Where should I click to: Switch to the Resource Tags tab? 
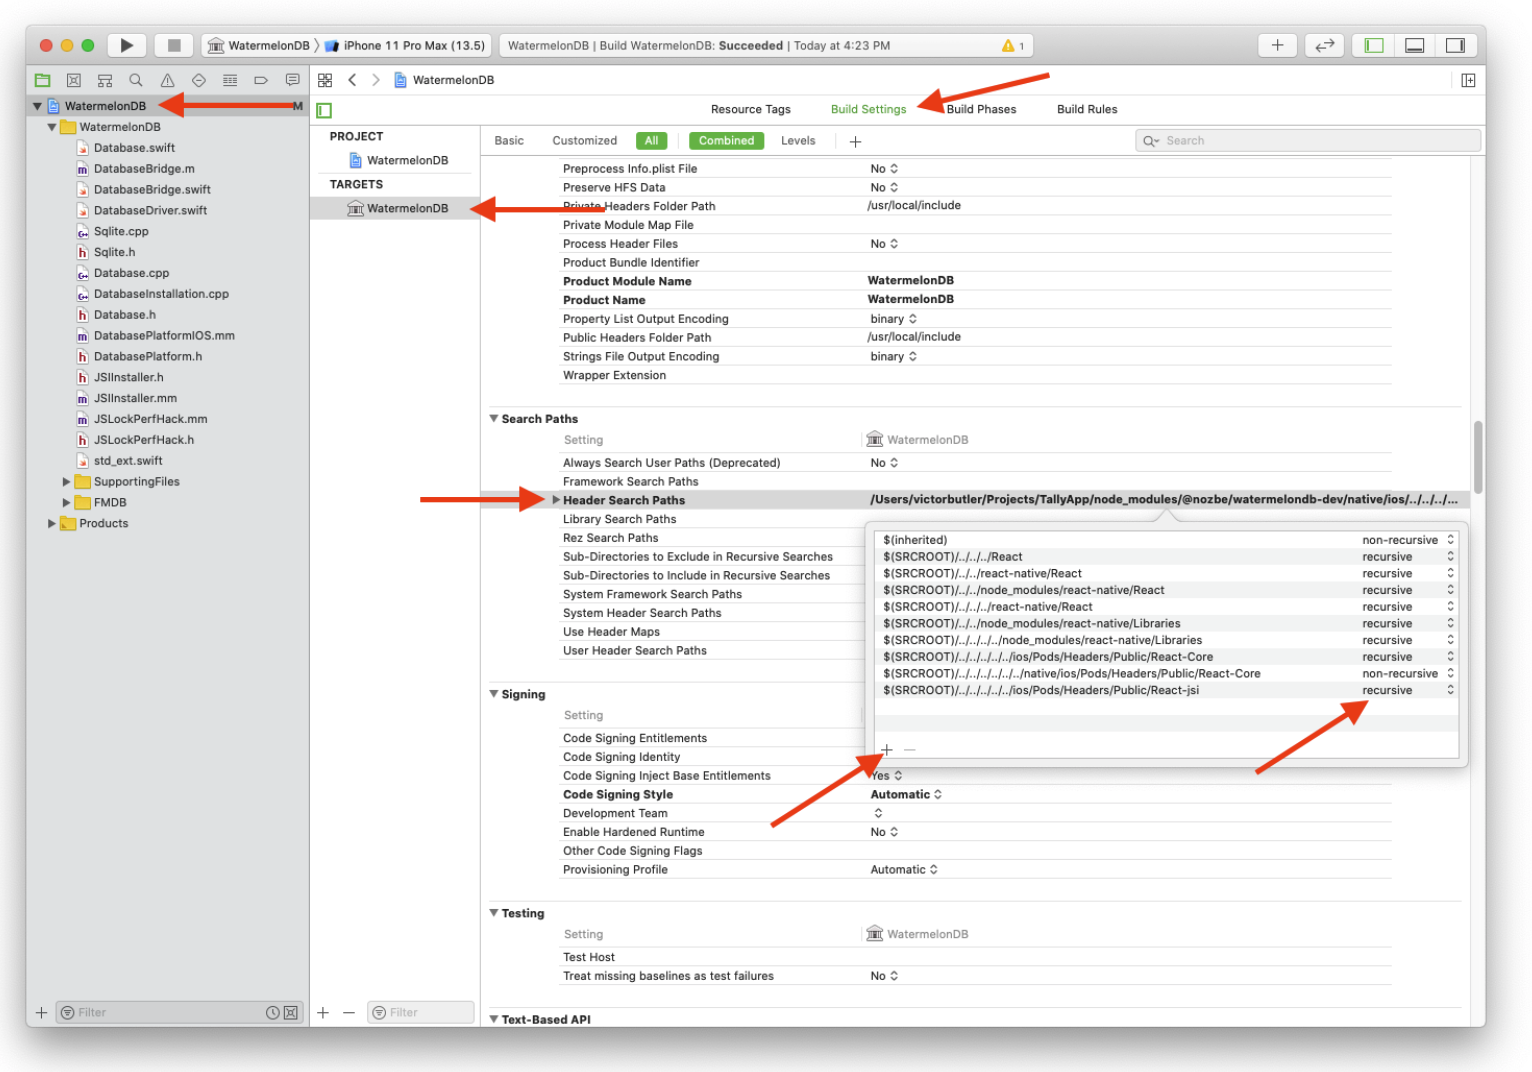tap(750, 109)
